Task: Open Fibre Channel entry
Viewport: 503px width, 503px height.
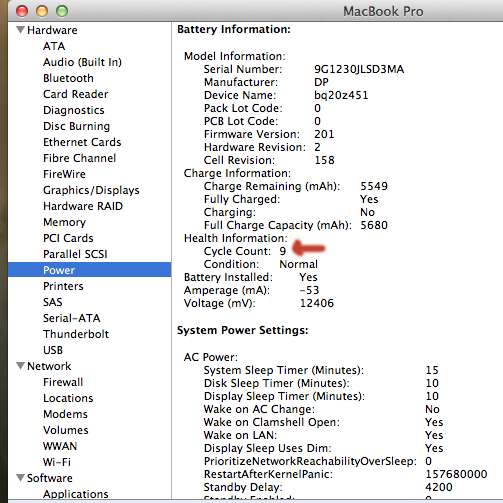Action: pyautogui.click(x=79, y=158)
